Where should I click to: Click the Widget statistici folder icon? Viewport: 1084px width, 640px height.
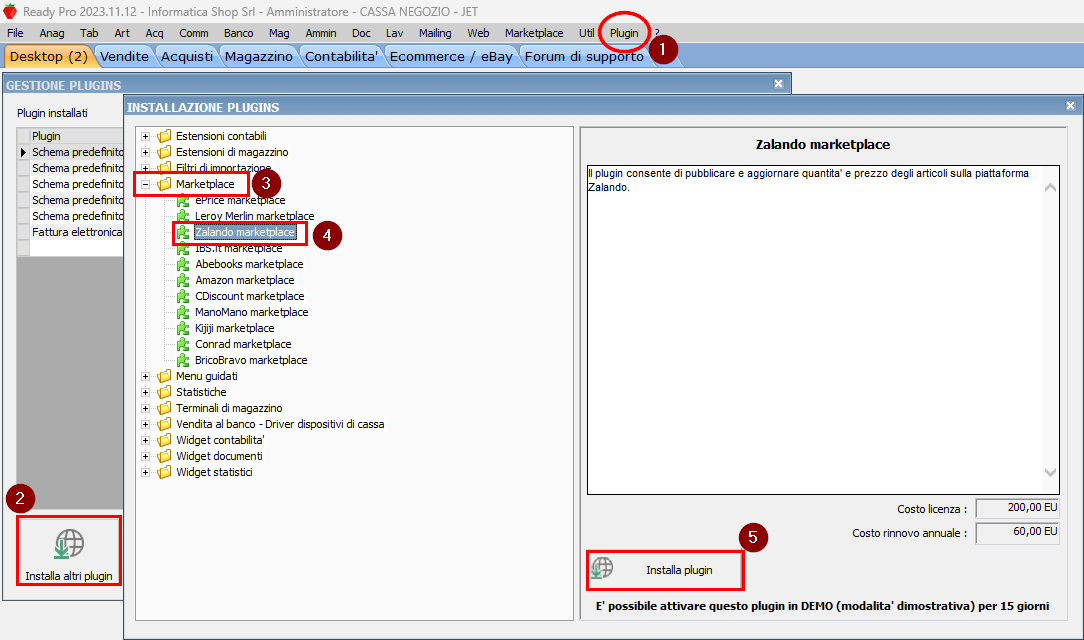164,472
